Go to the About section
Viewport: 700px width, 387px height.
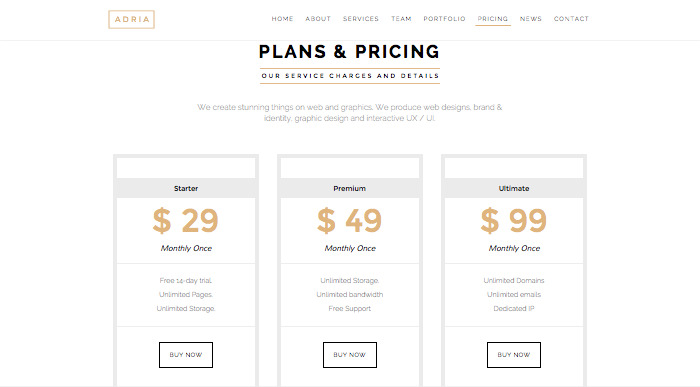coord(318,19)
